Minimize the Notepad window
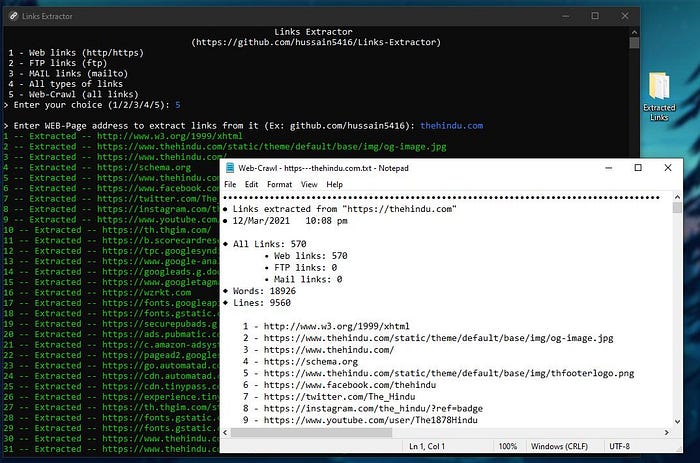This screenshot has width=700, height=463. click(608, 168)
